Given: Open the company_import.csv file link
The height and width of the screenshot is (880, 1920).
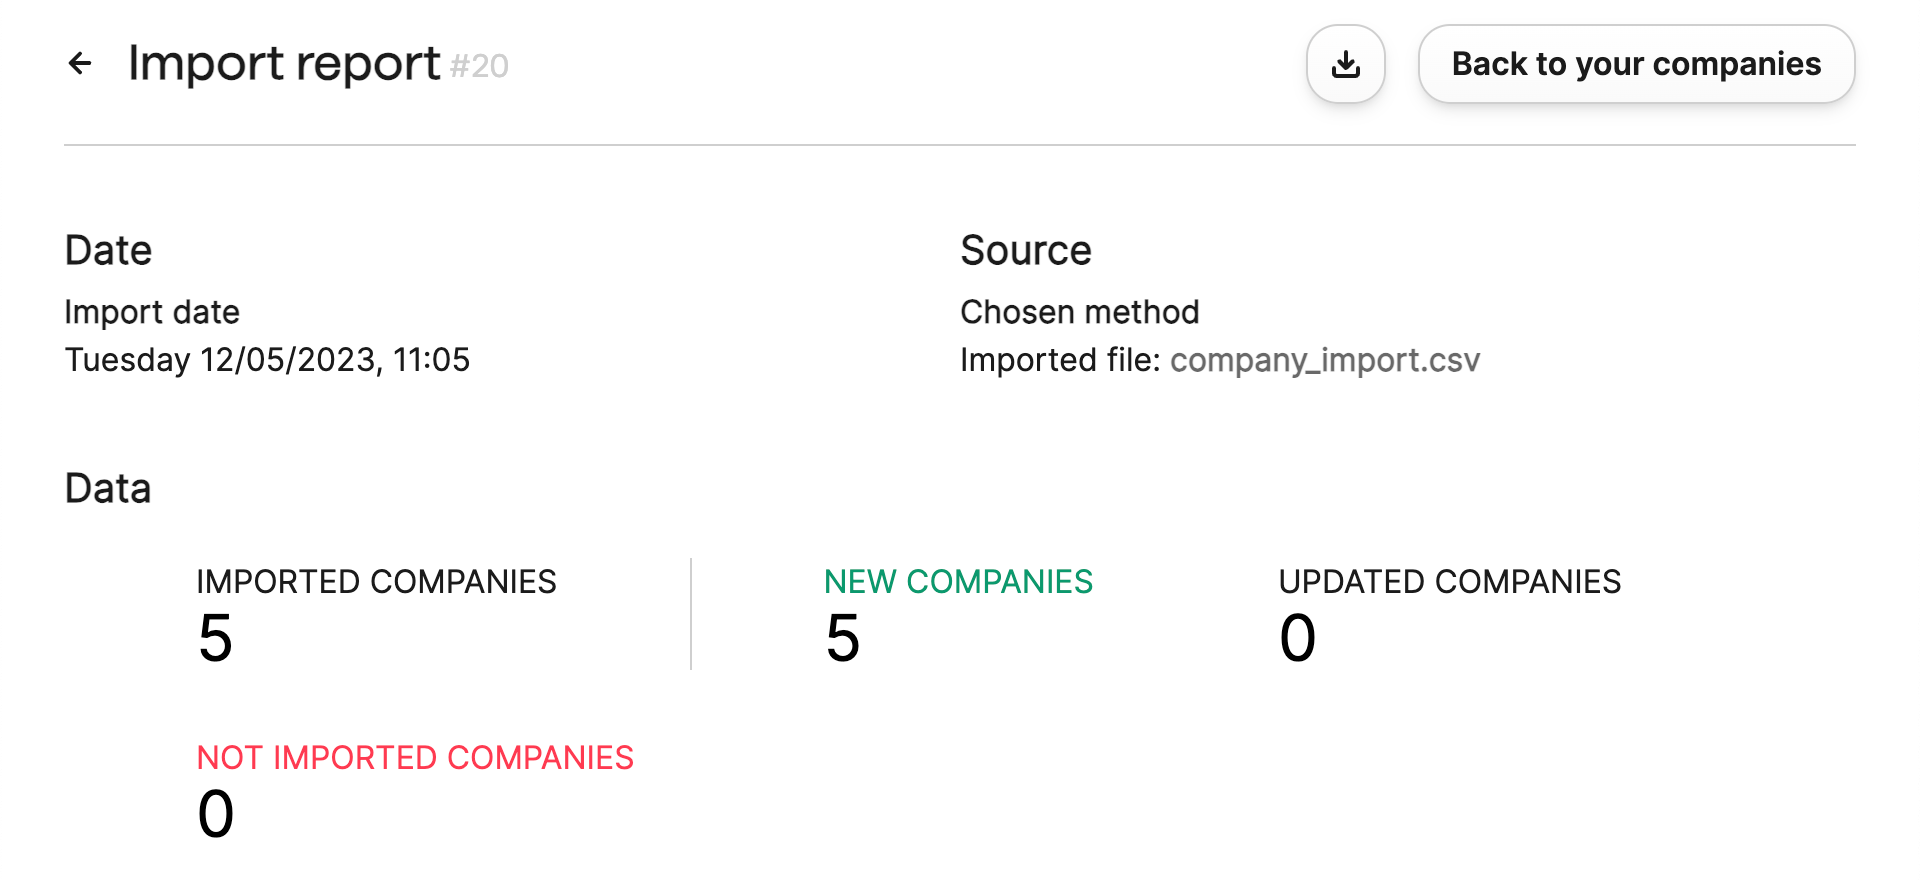Looking at the screenshot, I should (1324, 360).
